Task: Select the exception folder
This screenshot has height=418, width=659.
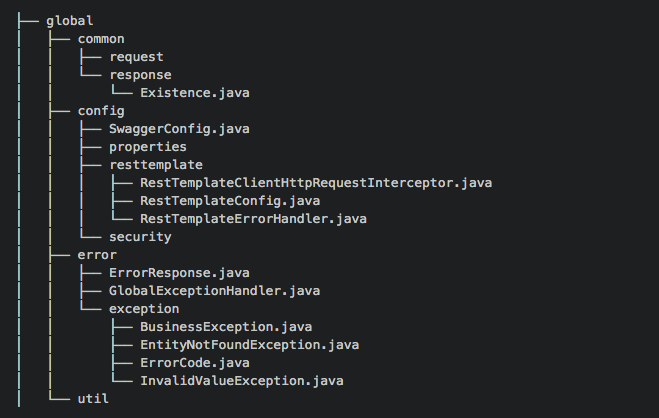Action: pyautogui.click(x=144, y=309)
